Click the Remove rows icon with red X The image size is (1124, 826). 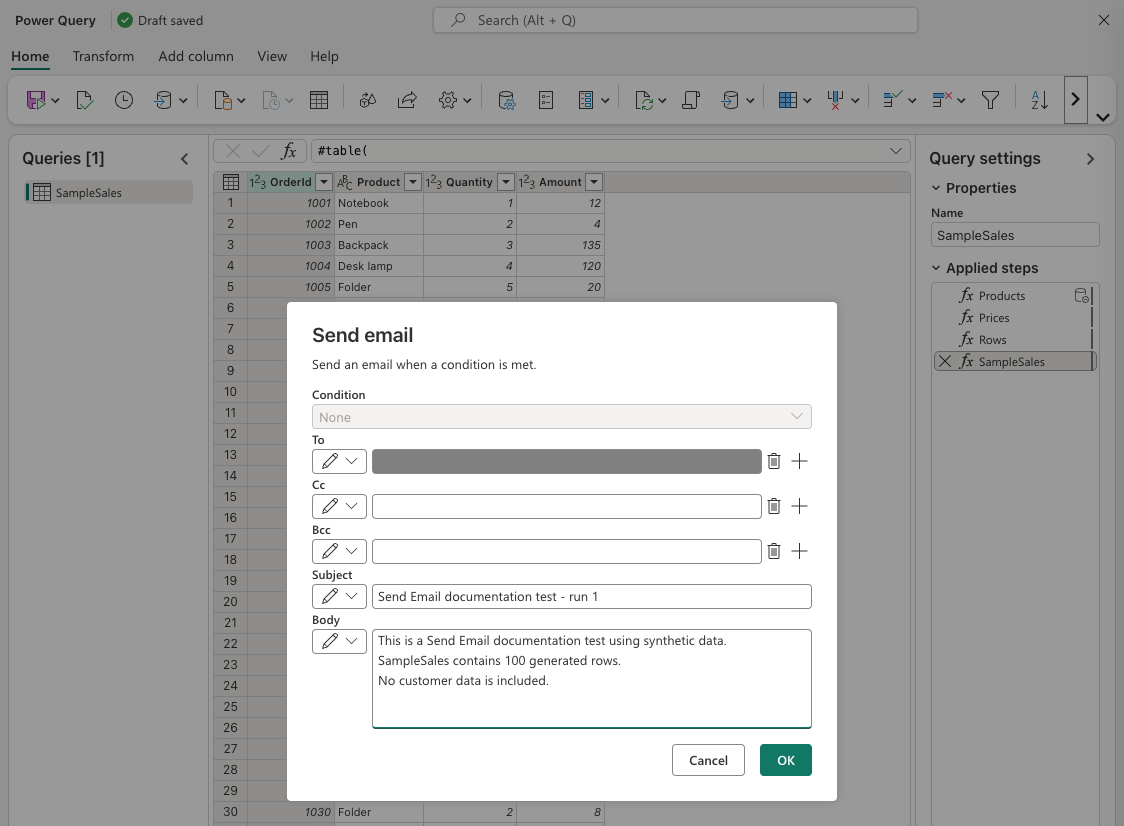pyautogui.click(x=942, y=100)
